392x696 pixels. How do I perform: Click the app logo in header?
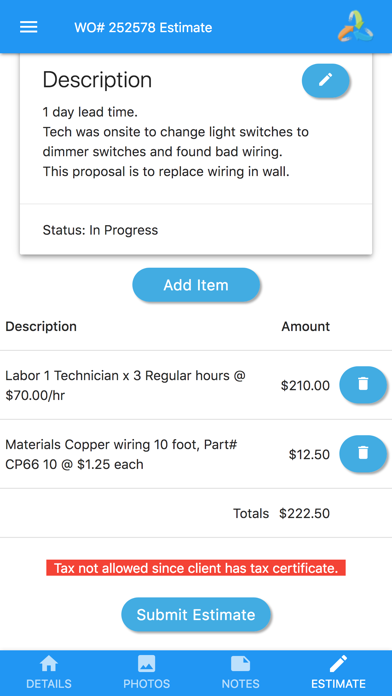click(x=355, y=26)
